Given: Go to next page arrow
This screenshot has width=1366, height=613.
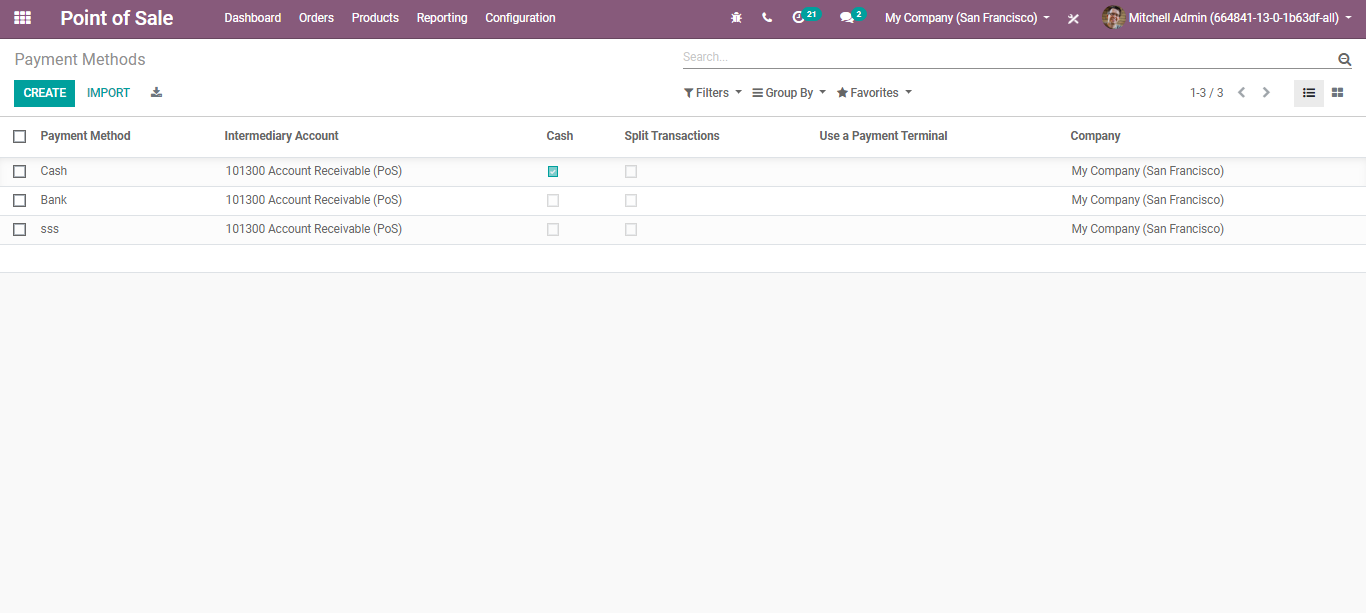Looking at the screenshot, I should [1266, 93].
